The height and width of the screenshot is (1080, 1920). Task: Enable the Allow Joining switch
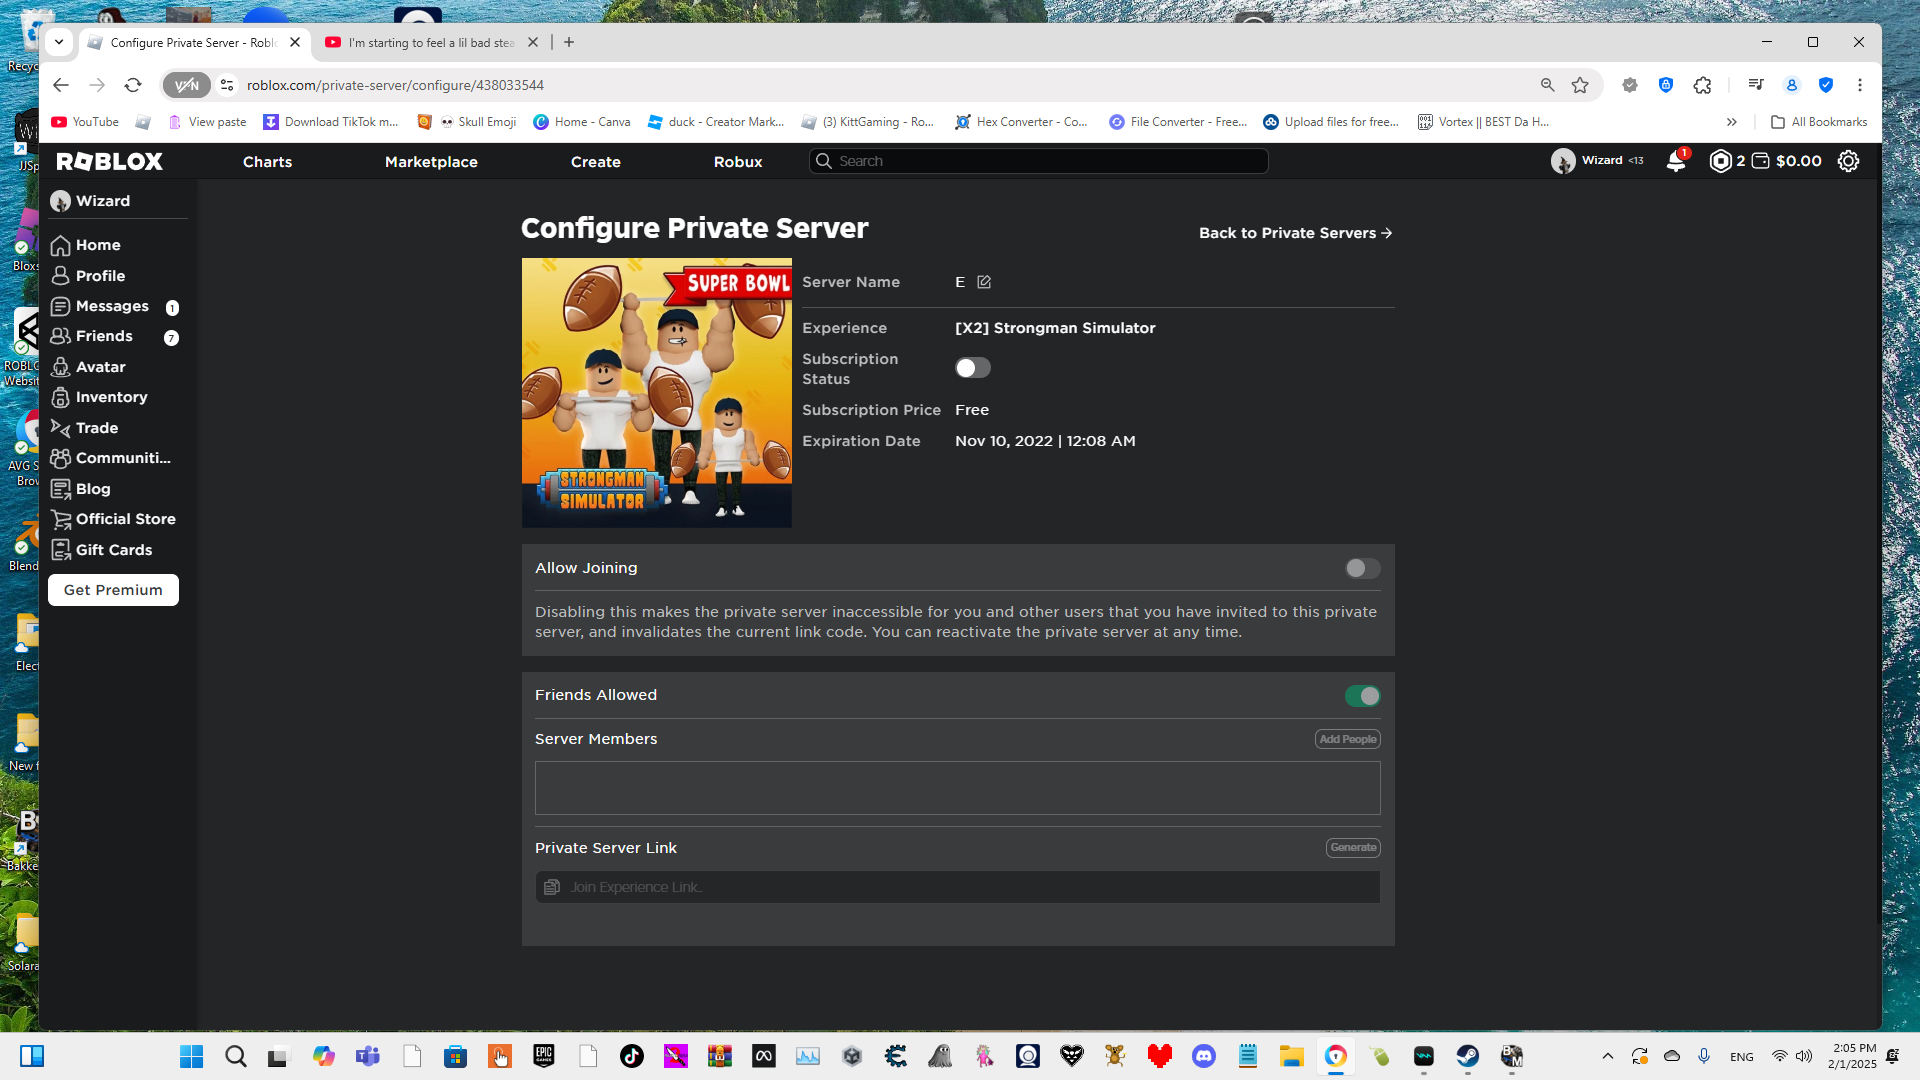pyautogui.click(x=1362, y=568)
